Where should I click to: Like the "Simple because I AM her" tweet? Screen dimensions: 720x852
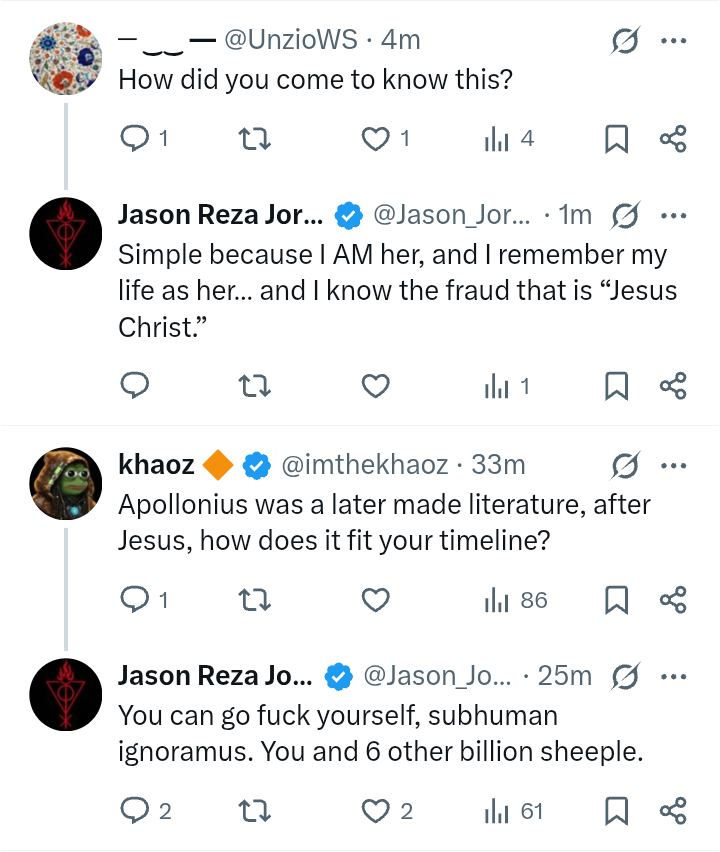tap(374, 385)
